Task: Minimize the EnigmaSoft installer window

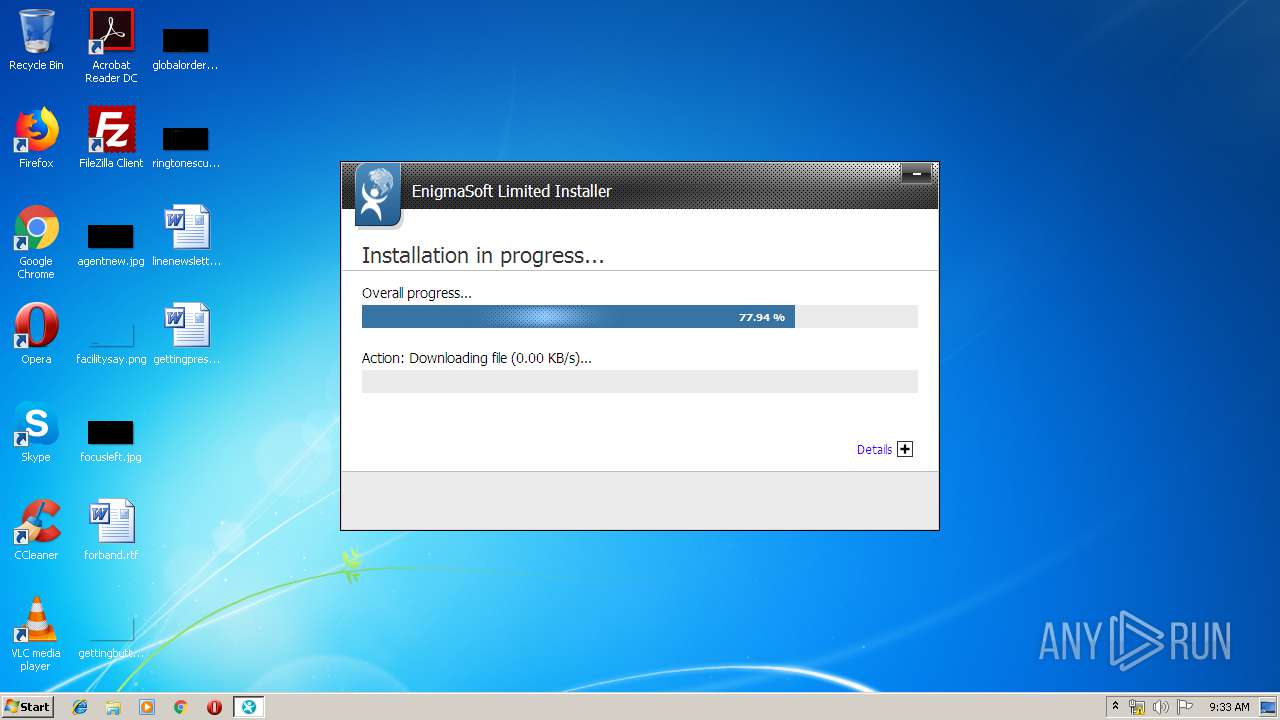Action: coord(916,174)
